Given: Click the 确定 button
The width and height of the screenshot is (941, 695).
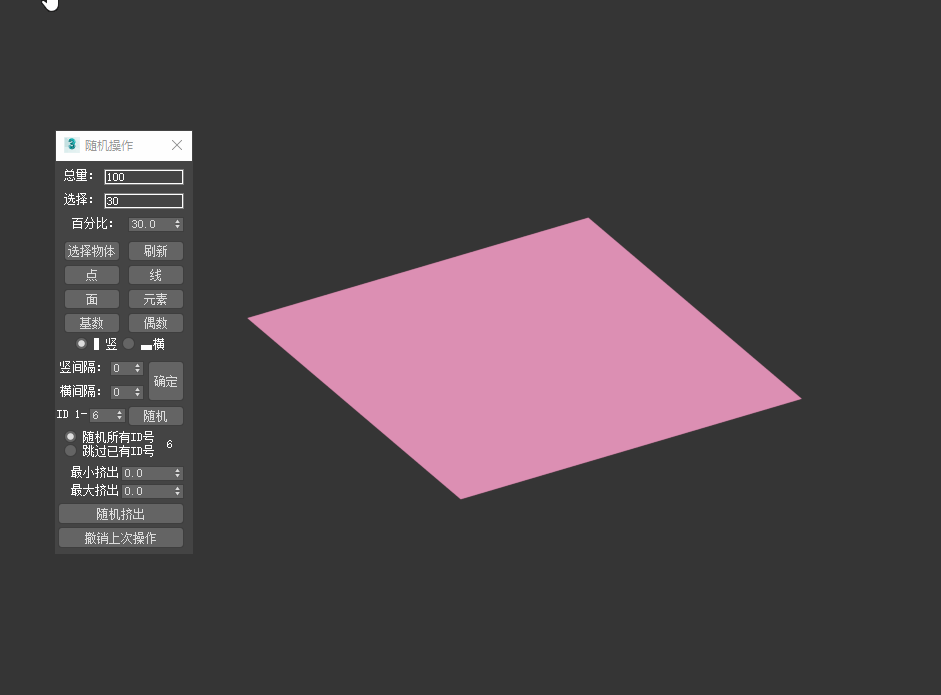Looking at the screenshot, I should [166, 381].
